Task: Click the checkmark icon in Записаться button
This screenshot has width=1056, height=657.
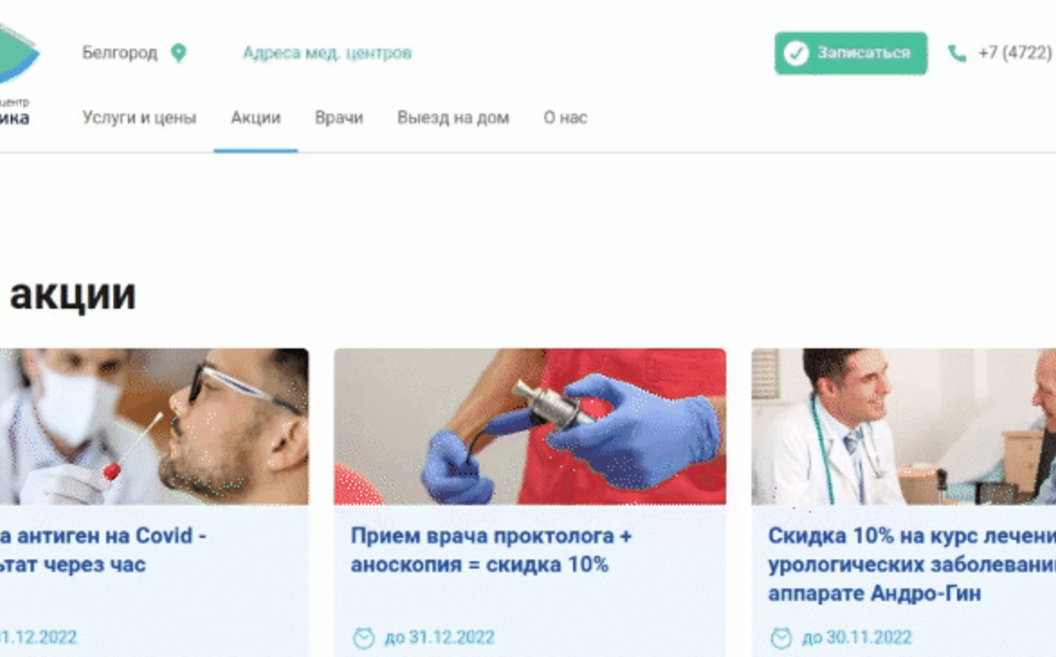Action: coord(795,53)
